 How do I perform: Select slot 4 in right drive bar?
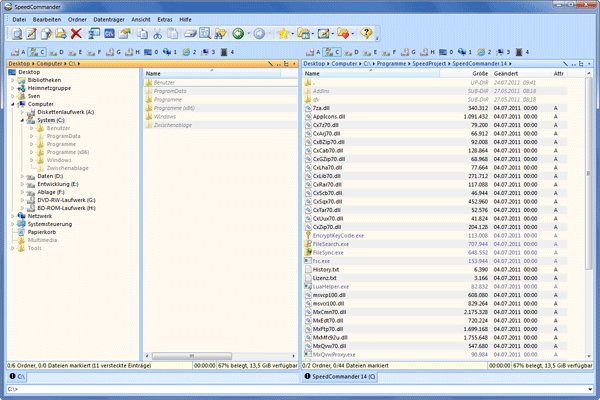[x=522, y=52]
